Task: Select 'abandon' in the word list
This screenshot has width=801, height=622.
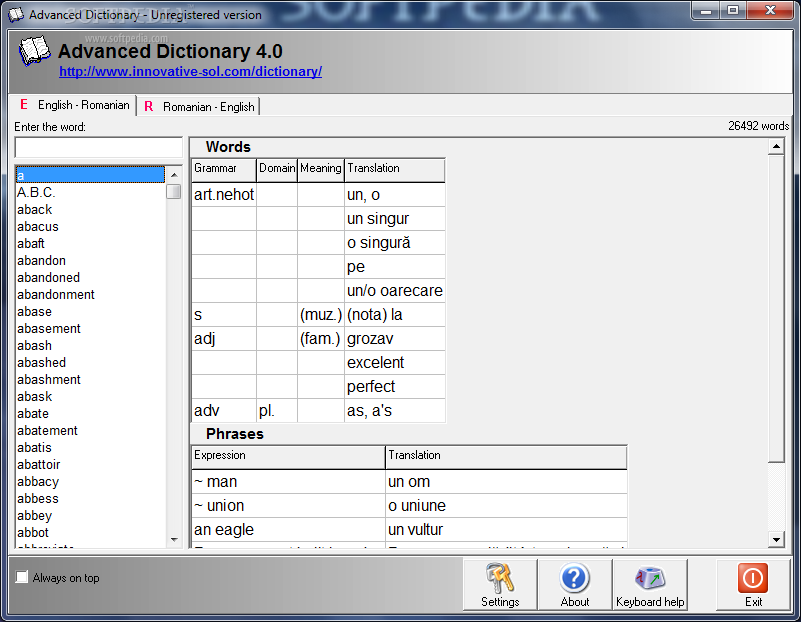Action: tap(90, 260)
